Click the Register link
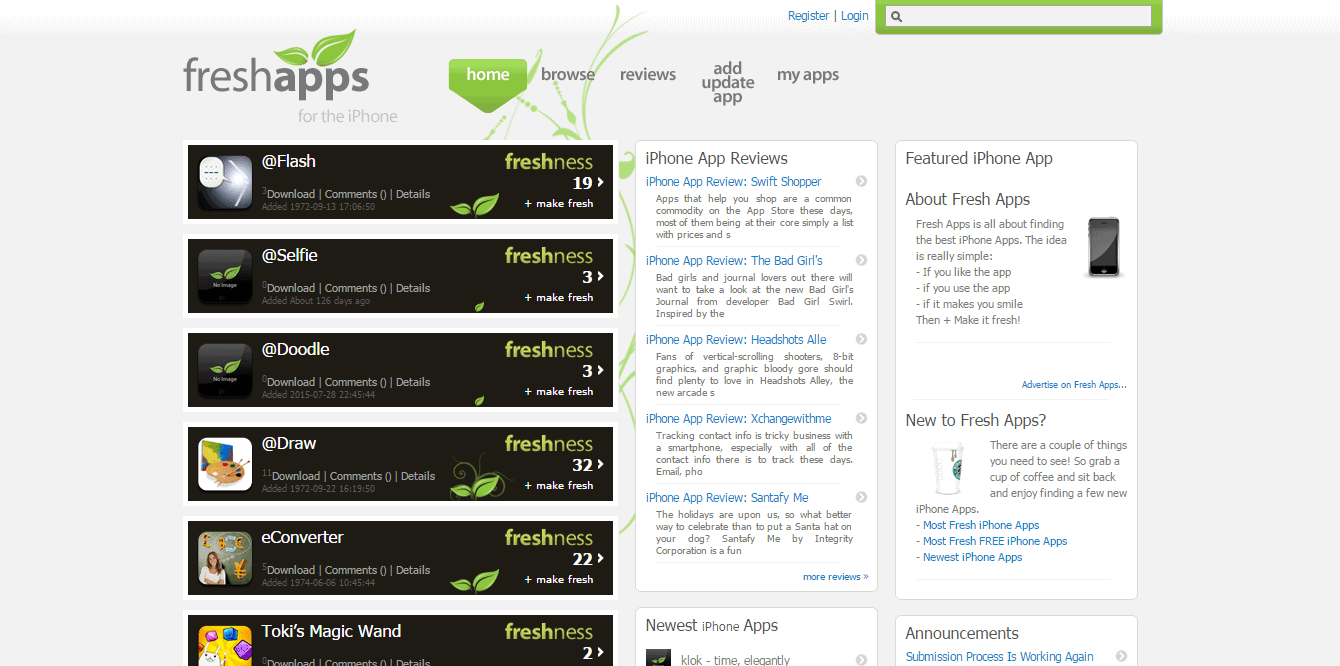1340x666 pixels. coord(808,15)
